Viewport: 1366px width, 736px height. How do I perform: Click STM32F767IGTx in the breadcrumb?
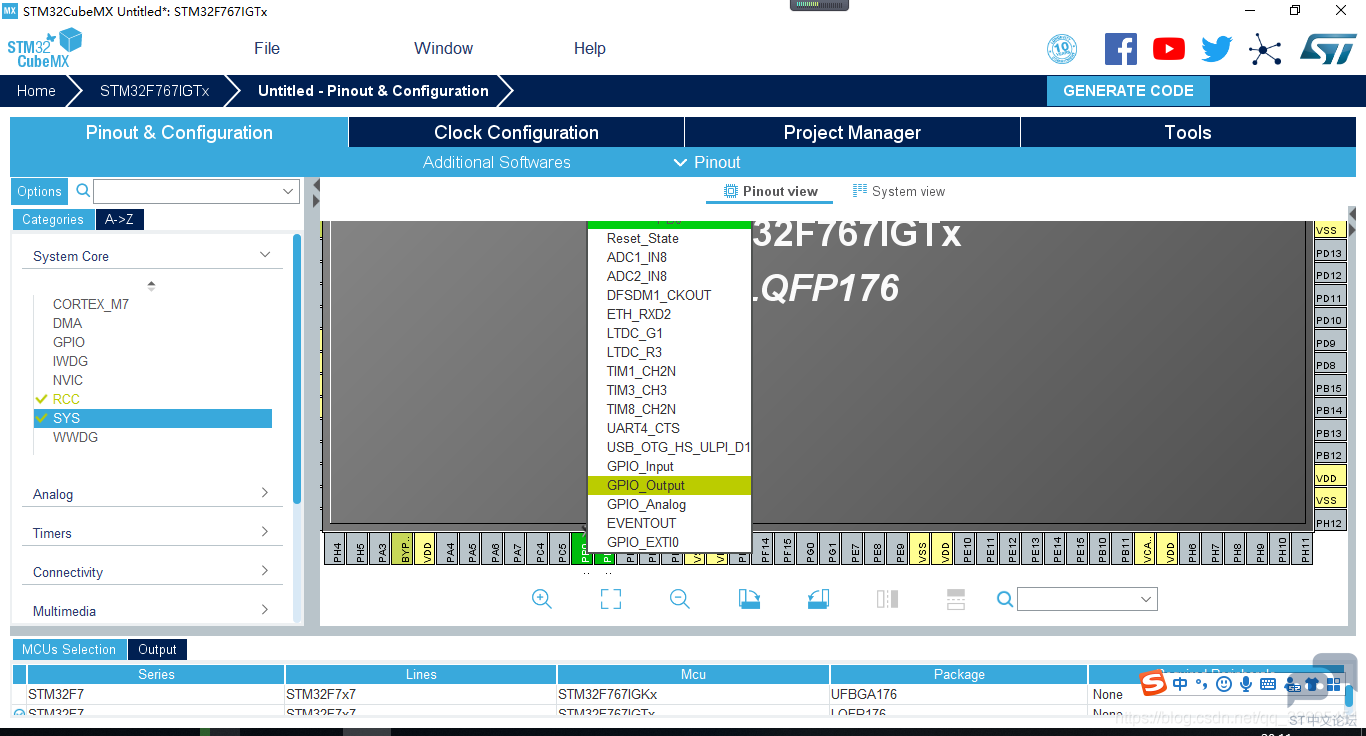[155, 91]
